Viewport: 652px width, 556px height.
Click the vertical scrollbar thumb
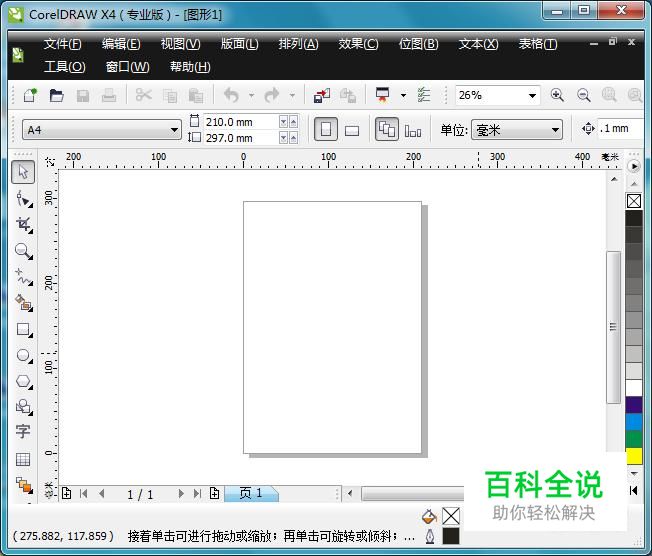(x=613, y=327)
